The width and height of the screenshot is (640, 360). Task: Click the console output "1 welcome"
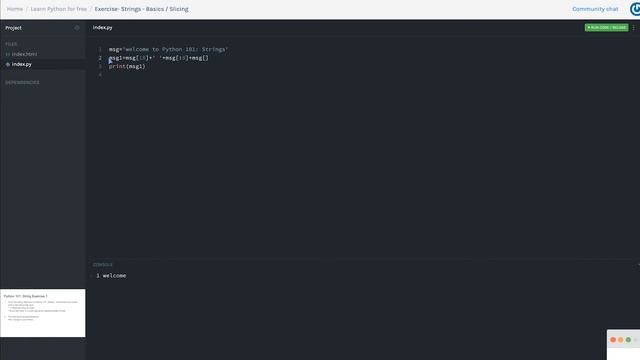pyautogui.click(x=111, y=276)
